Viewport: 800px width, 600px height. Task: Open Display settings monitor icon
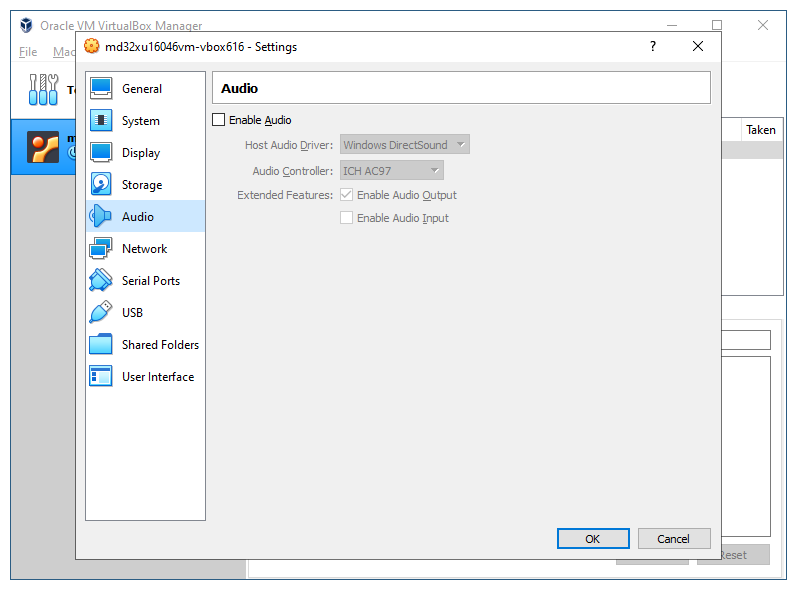pyautogui.click(x=101, y=153)
